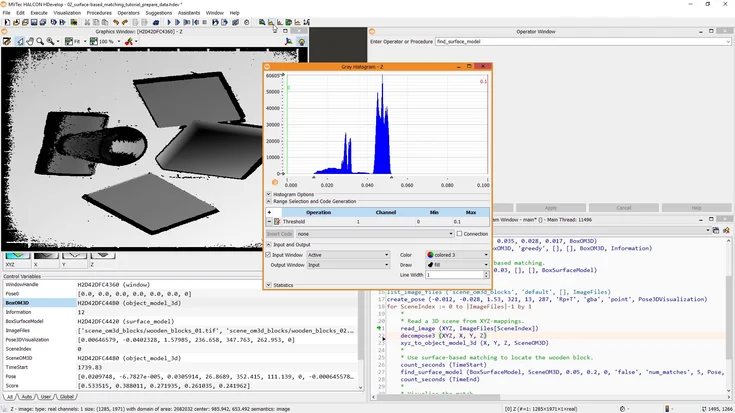Enable the Connection checkbox
The image size is (735, 413).
pos(459,234)
